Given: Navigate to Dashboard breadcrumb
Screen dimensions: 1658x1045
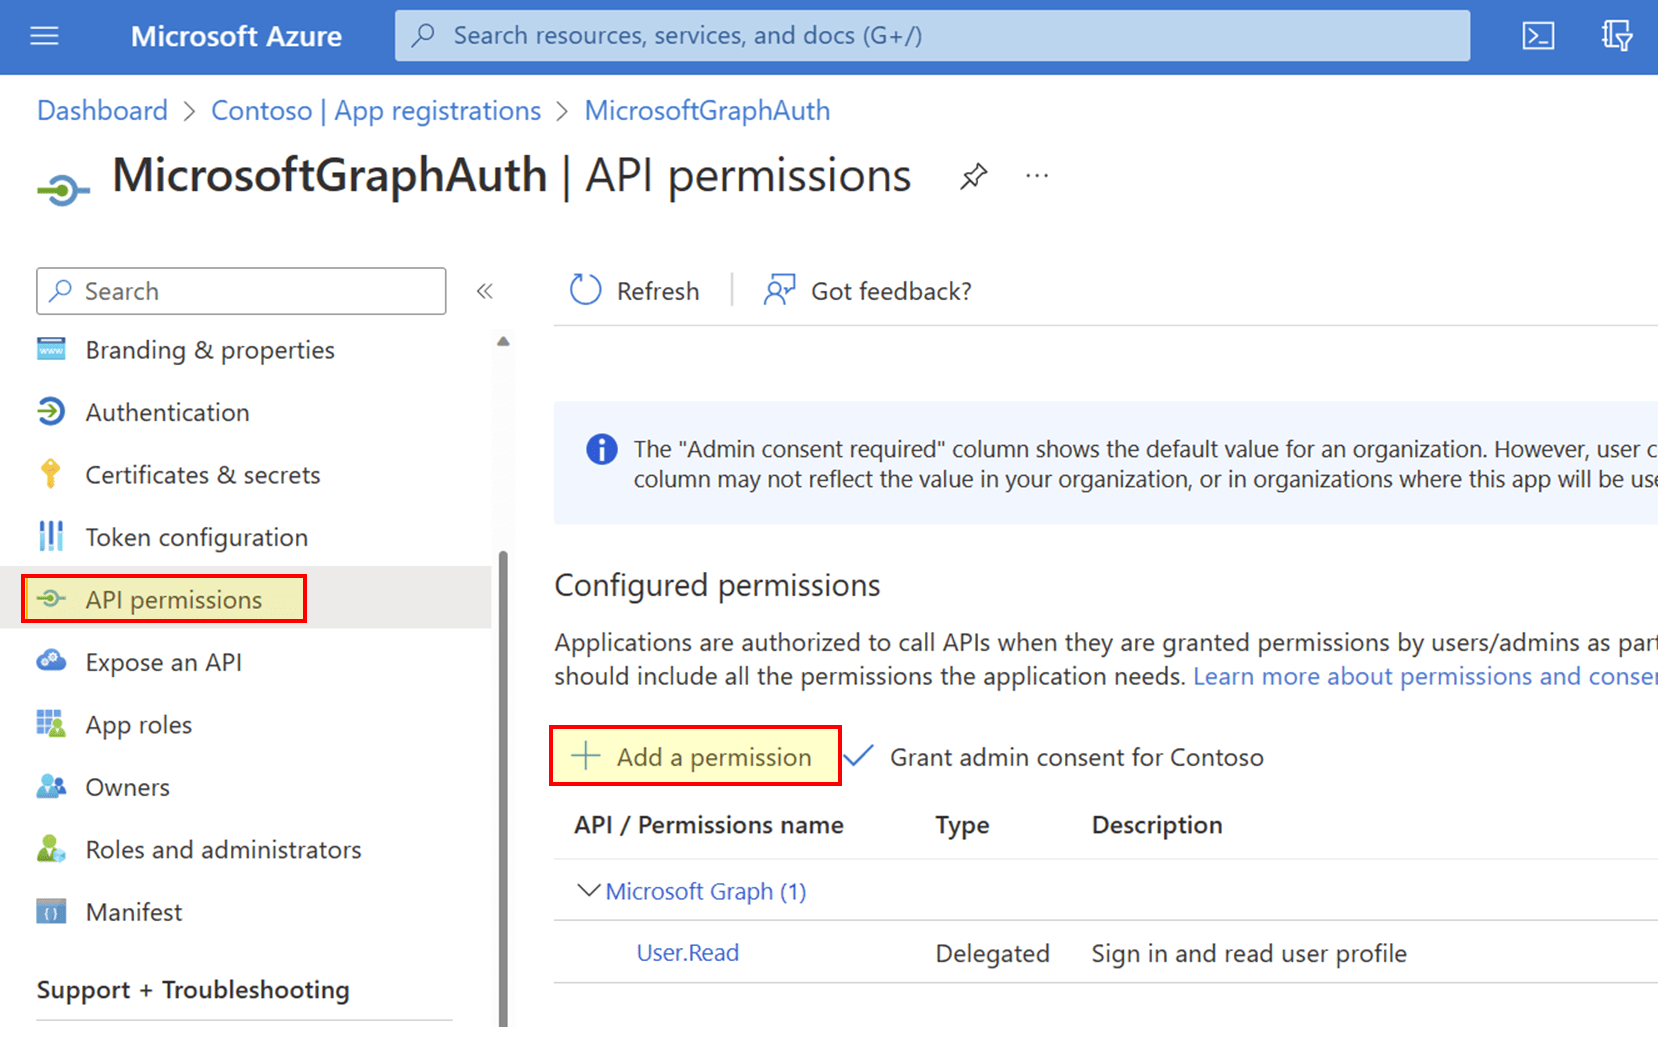Looking at the screenshot, I should (x=102, y=110).
